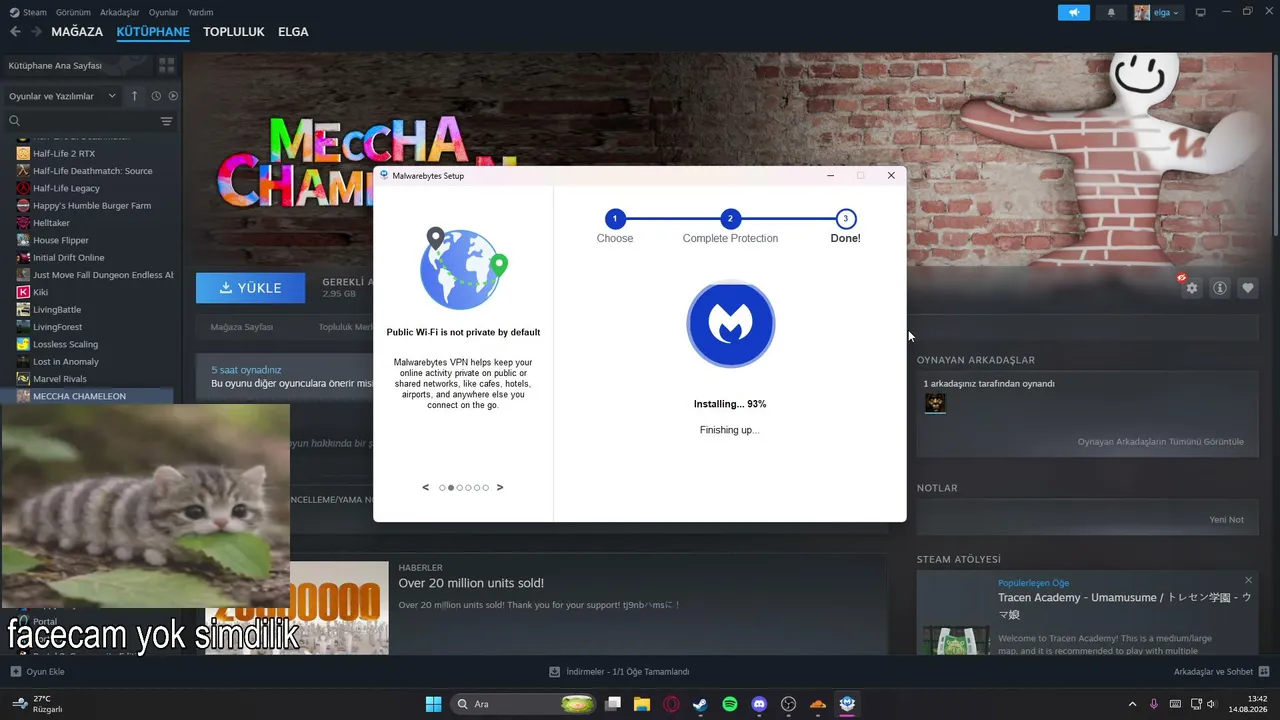Screen dimensions: 1280x720
Task: Switch to the MAĞAZA tab
Action: 77,32
